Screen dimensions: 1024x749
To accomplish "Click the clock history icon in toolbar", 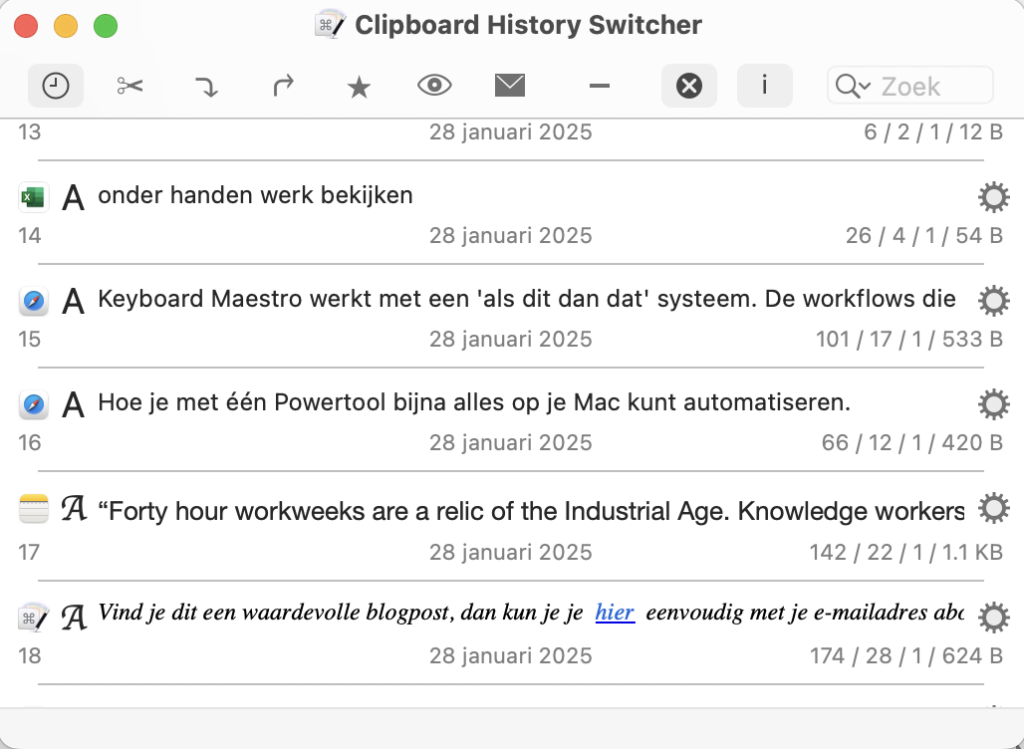I will pos(56,87).
